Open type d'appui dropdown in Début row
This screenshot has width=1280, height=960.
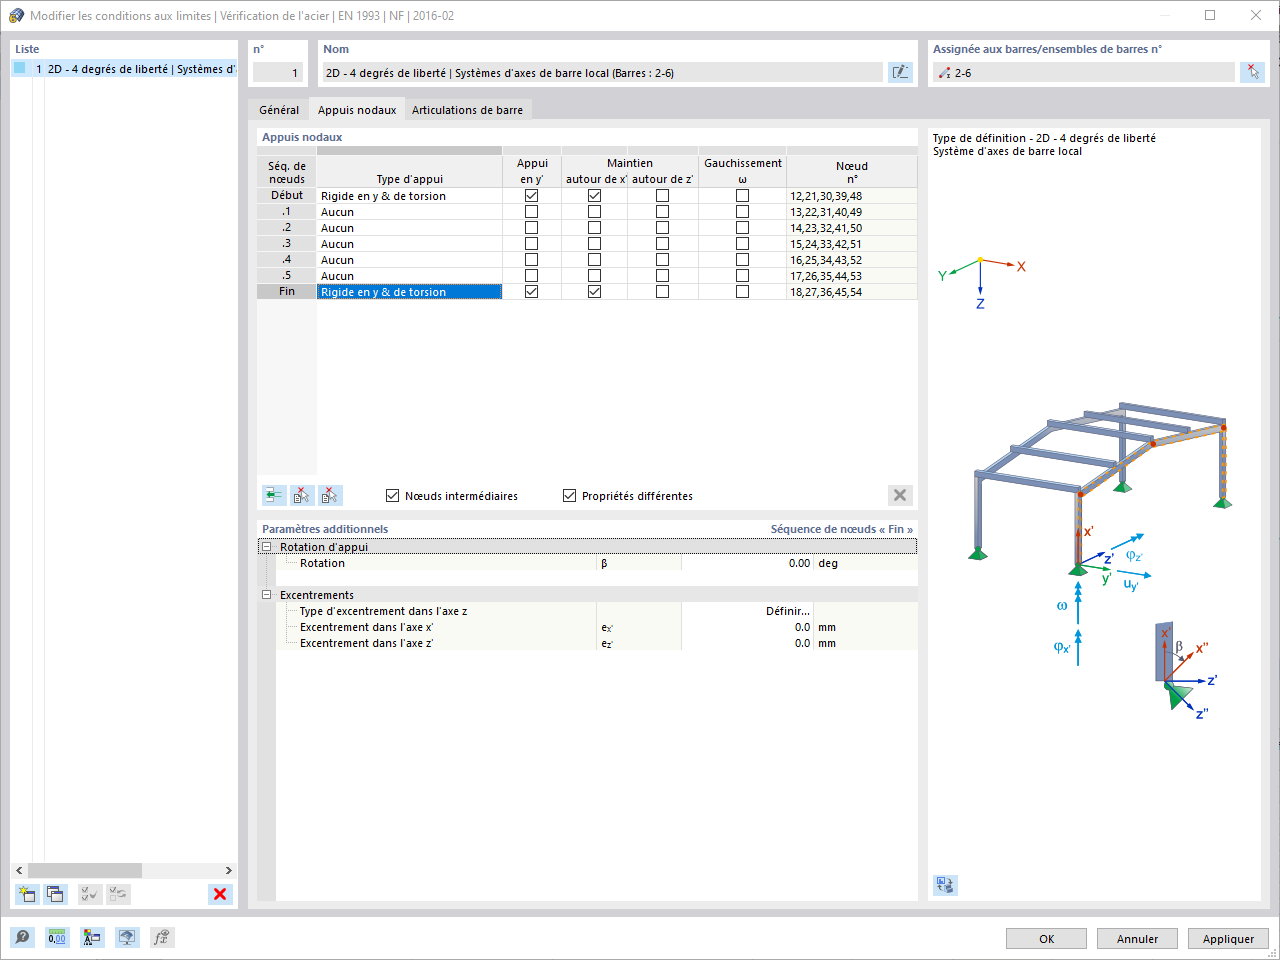pos(409,196)
